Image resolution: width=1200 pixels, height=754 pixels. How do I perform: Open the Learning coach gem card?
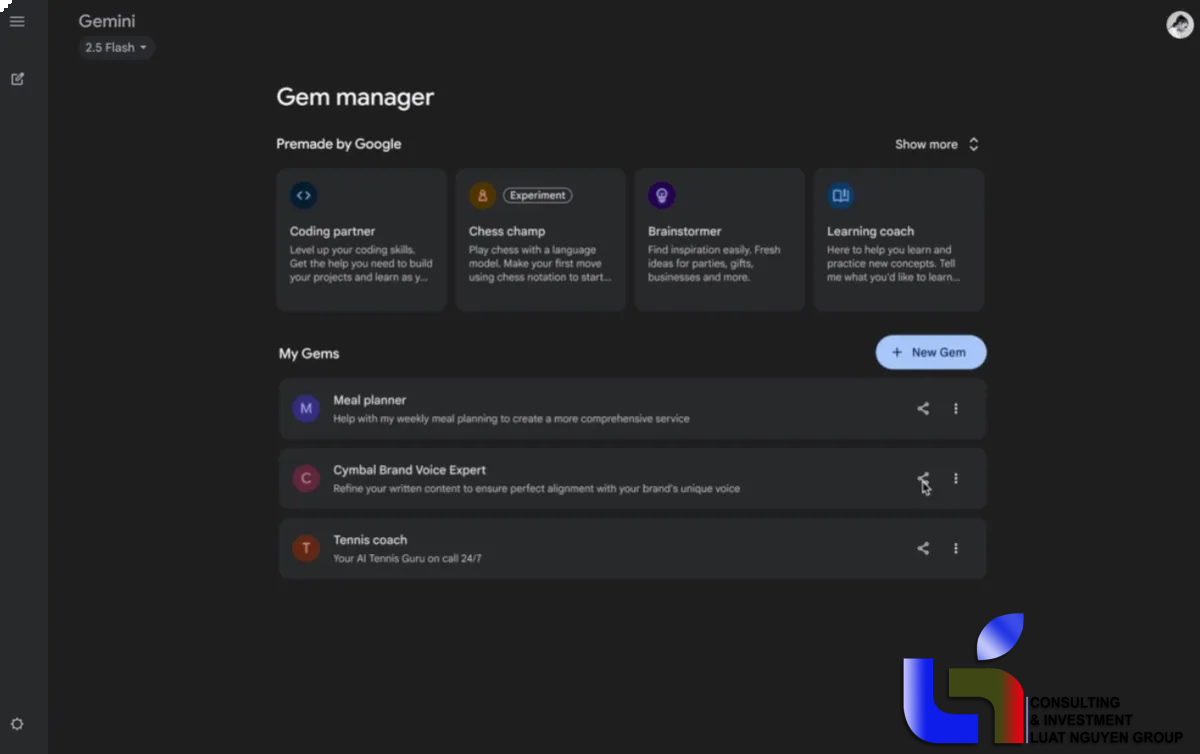pos(898,240)
